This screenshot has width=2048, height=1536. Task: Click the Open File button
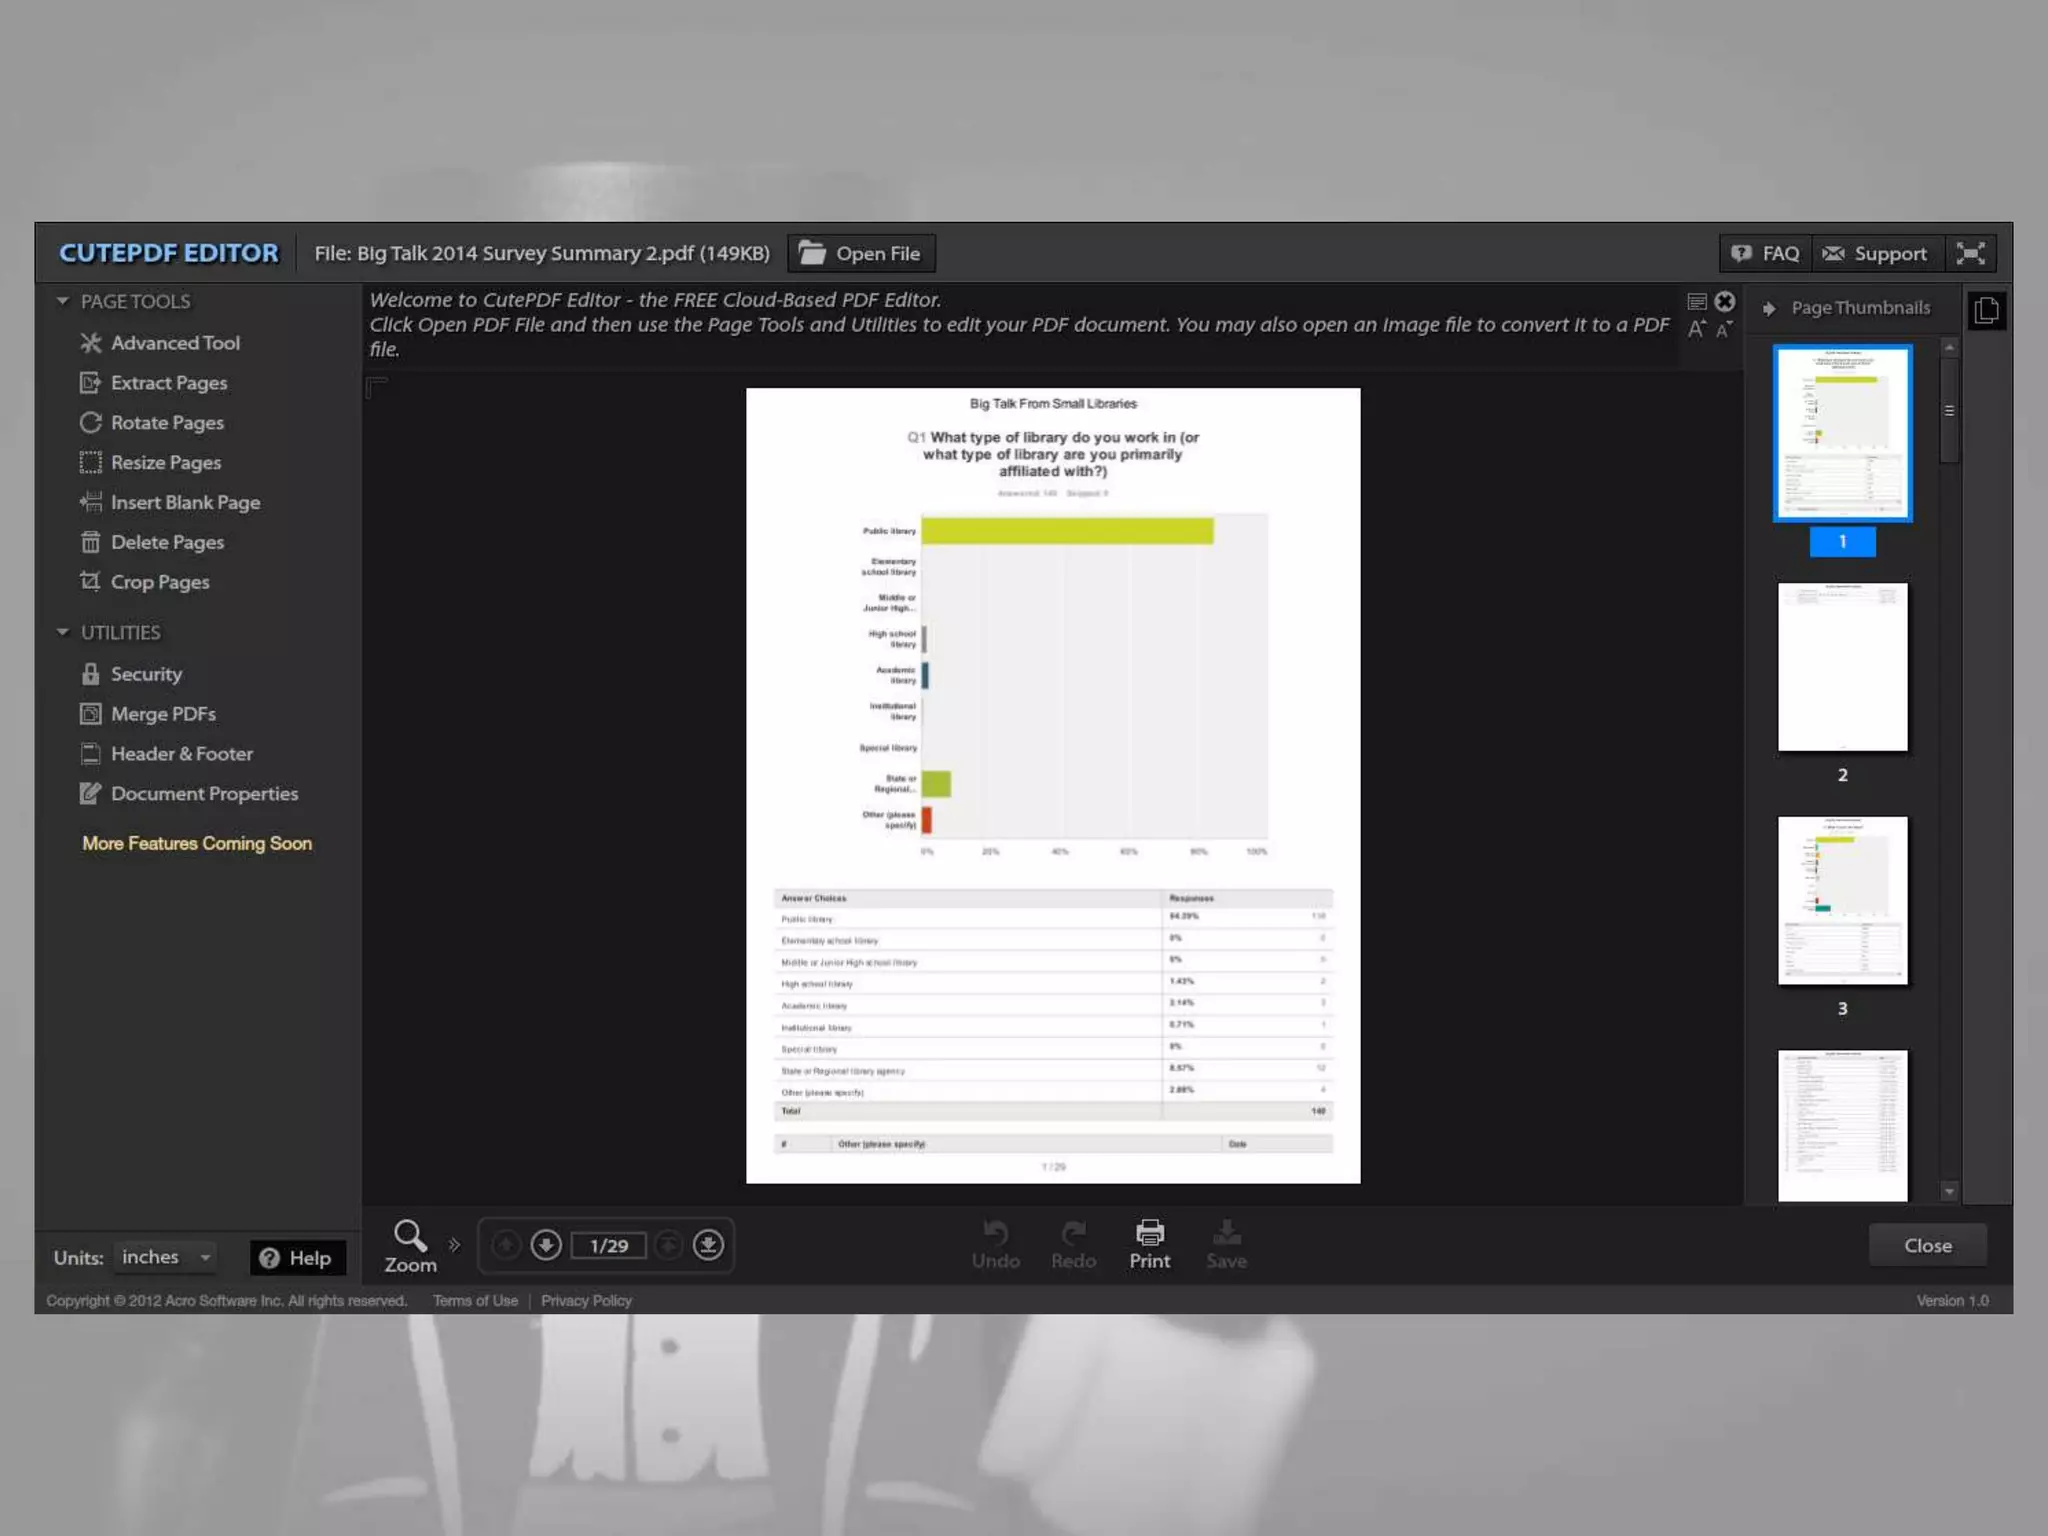click(x=861, y=254)
